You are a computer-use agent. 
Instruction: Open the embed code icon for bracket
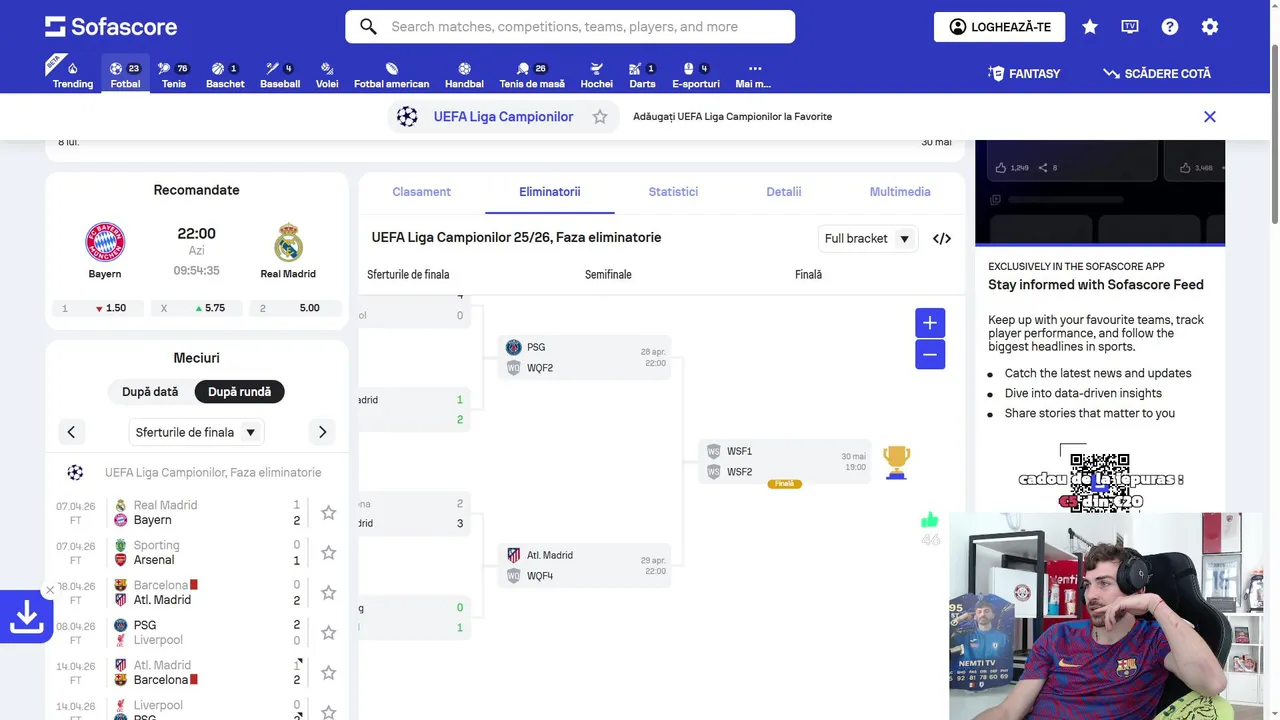tap(942, 239)
